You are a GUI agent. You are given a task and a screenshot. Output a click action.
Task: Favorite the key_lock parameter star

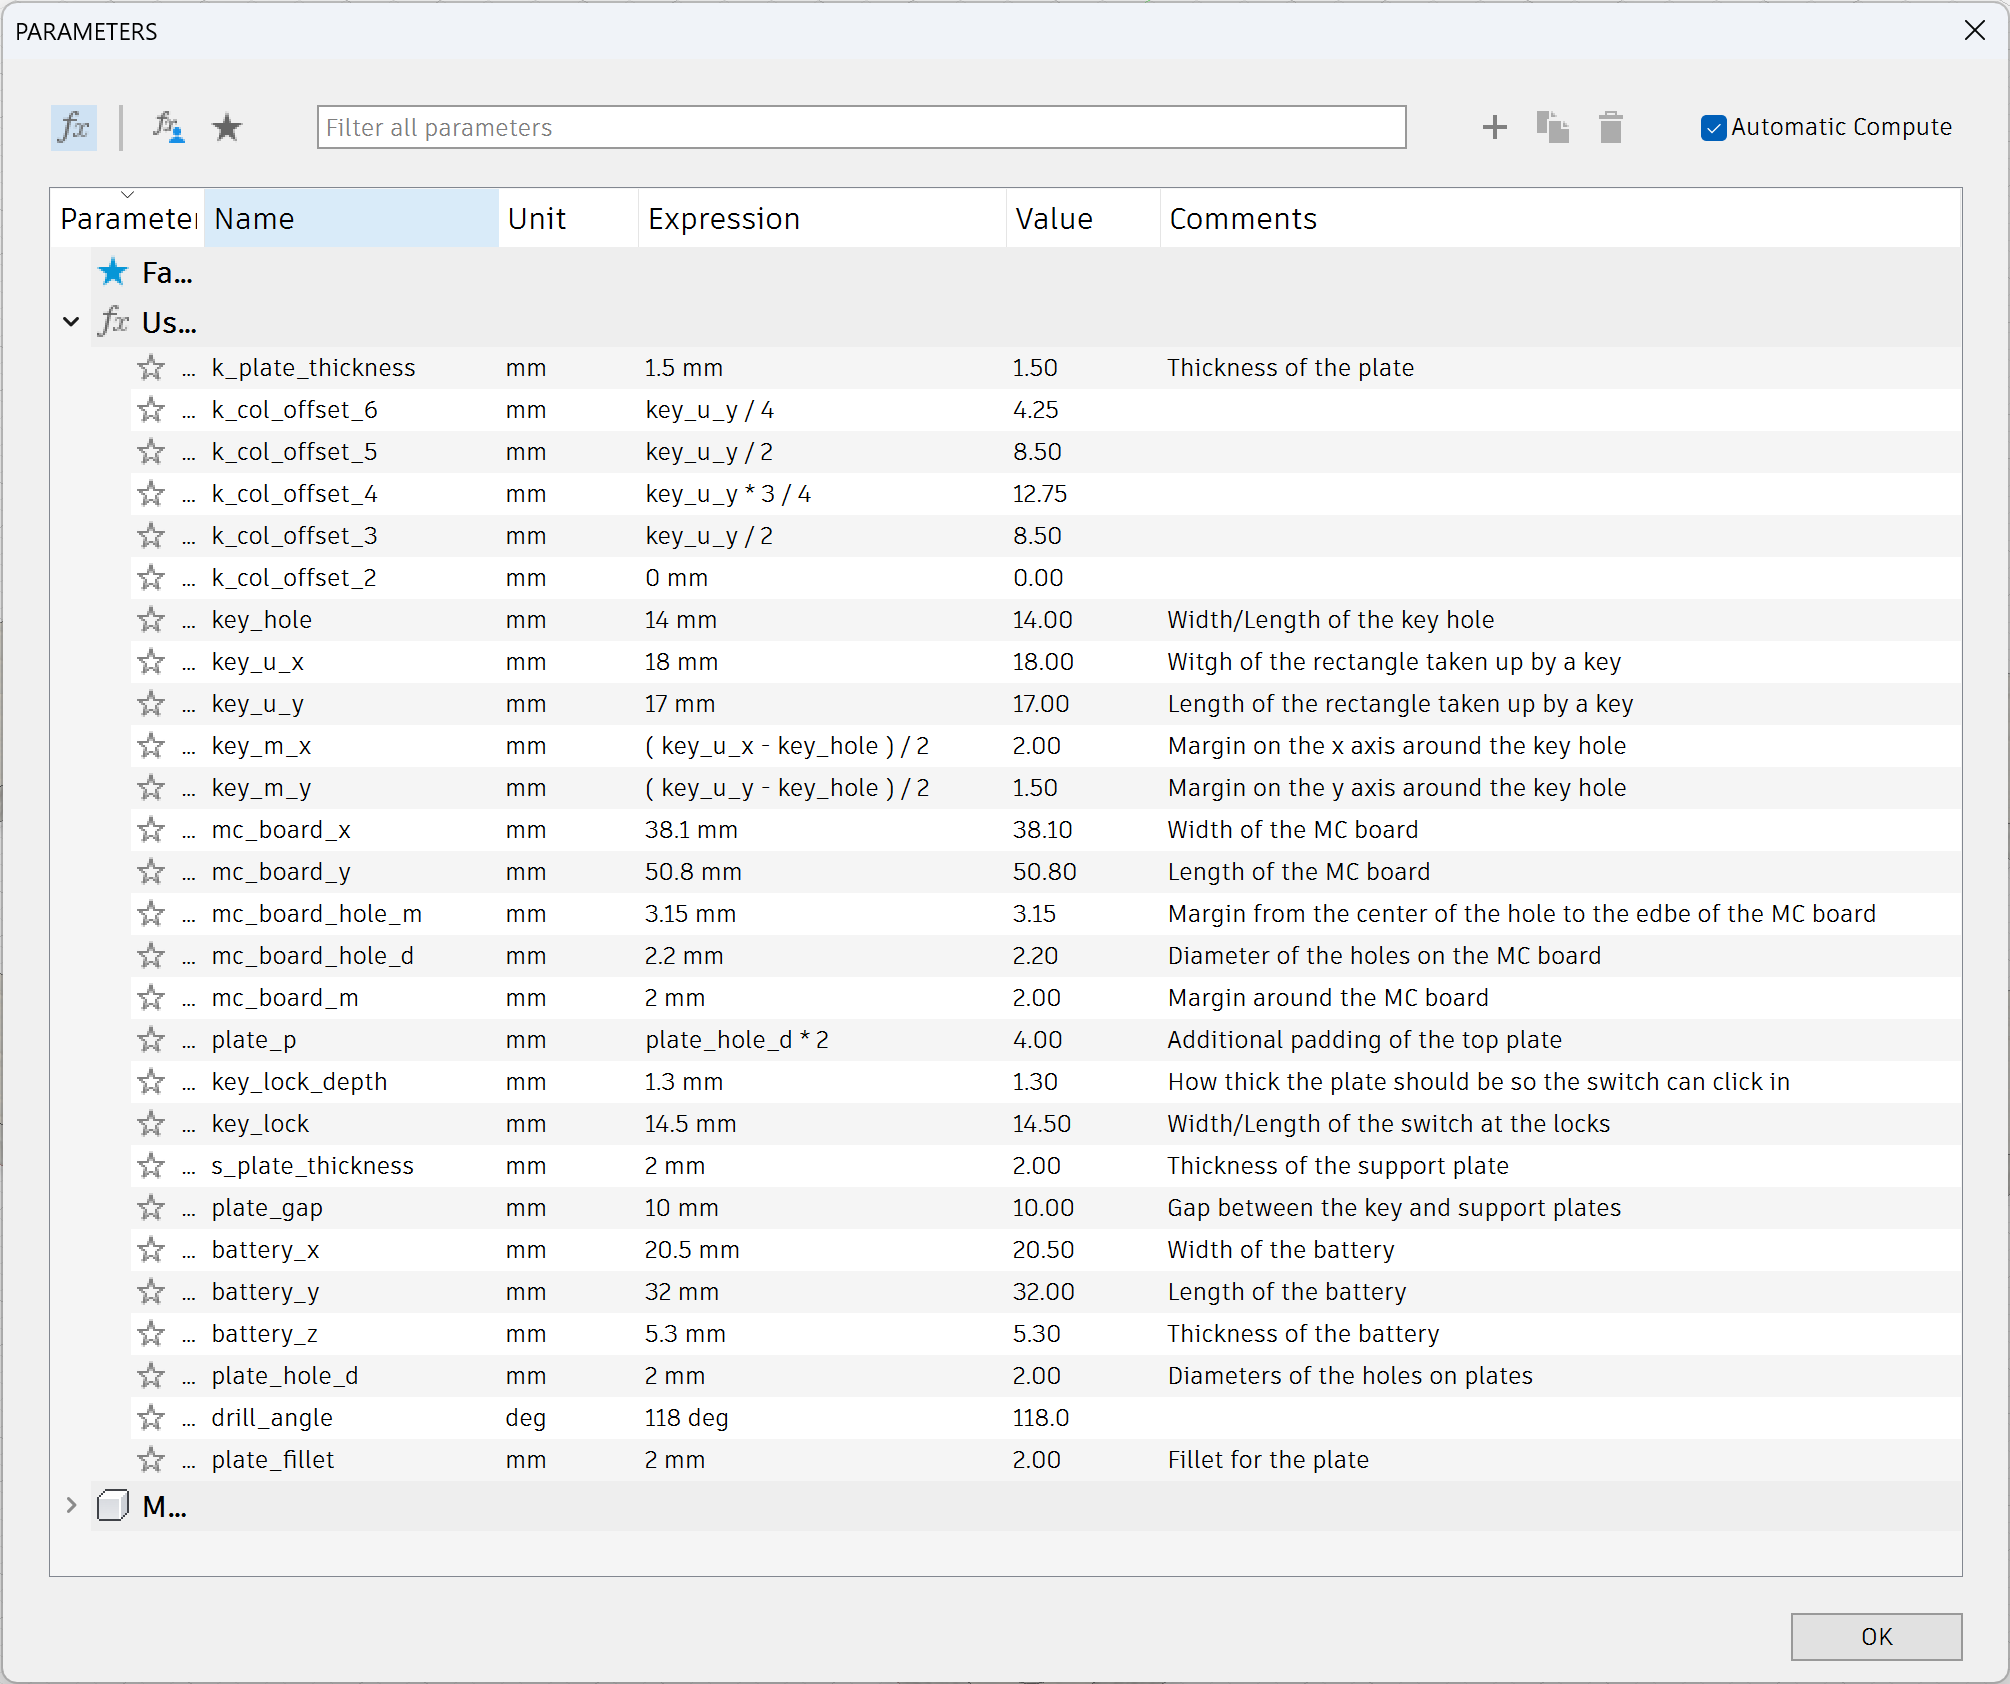(151, 1124)
